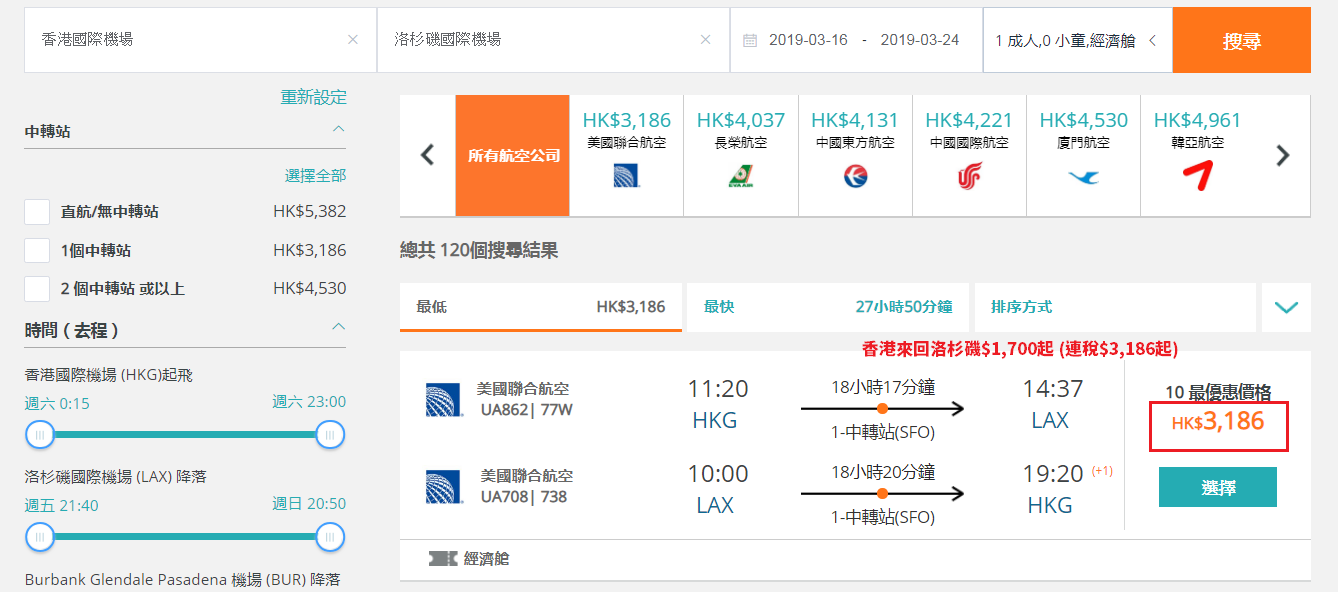Click the 19:20 HKG arrival time
1338x592 pixels.
pos(1052,473)
